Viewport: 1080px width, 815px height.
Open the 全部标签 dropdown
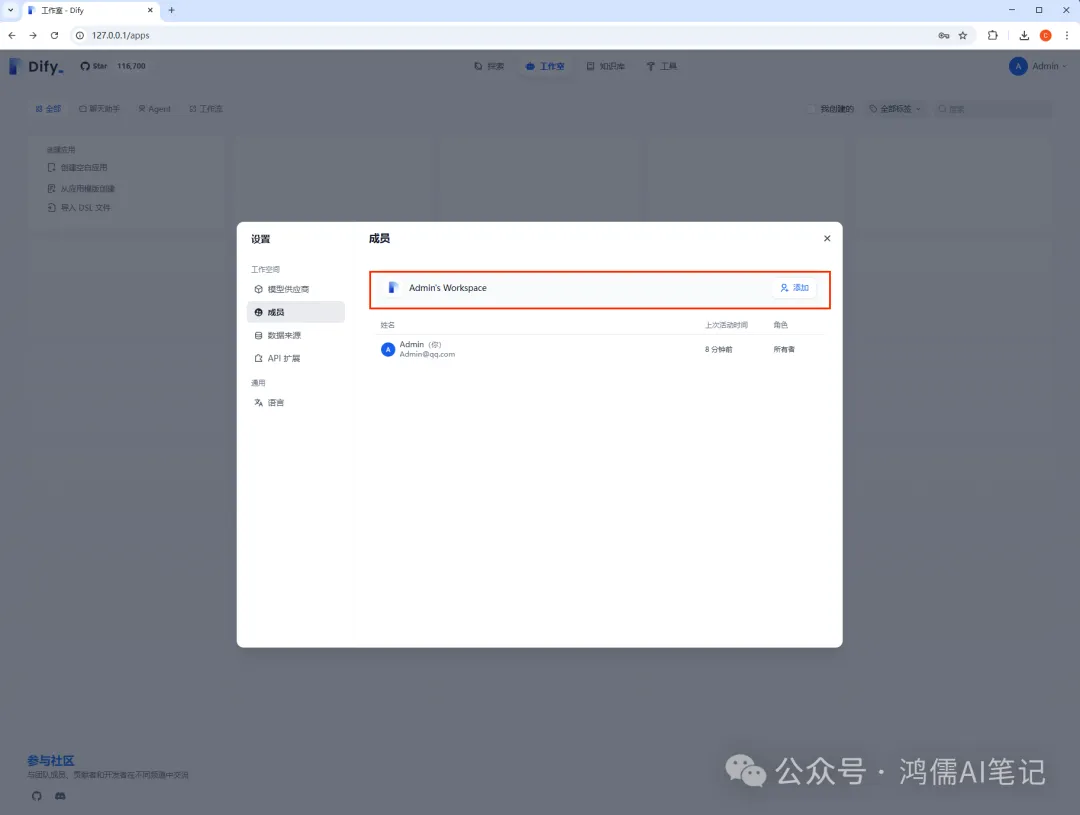pyautogui.click(x=895, y=109)
